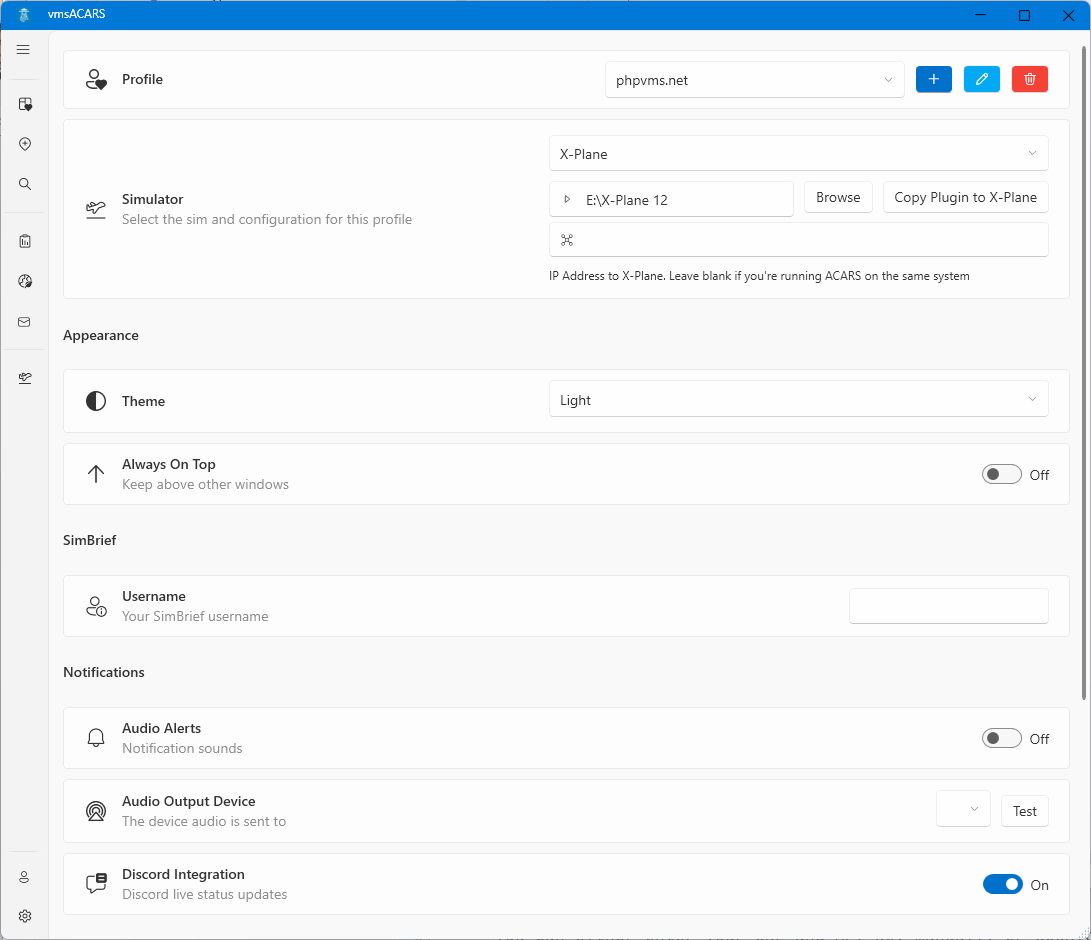
Task: Click Browse for X-Plane folder
Action: (x=838, y=198)
